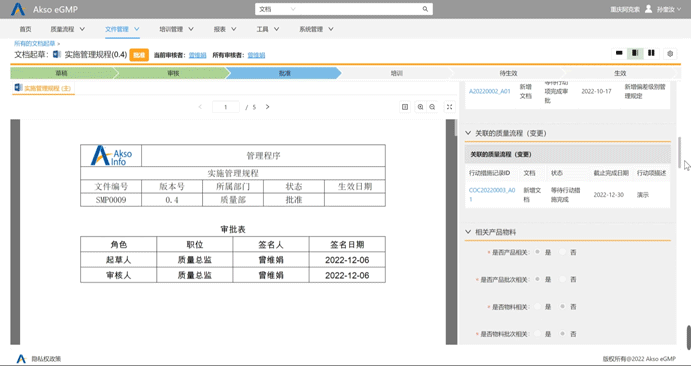Click the 2022-12-30 date cell
The width and height of the screenshot is (691, 366).
tap(609, 195)
